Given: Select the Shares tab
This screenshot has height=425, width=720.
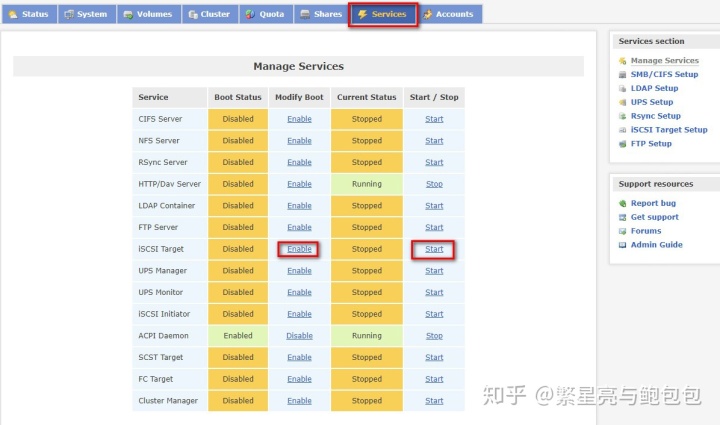Looking at the screenshot, I should [321, 14].
